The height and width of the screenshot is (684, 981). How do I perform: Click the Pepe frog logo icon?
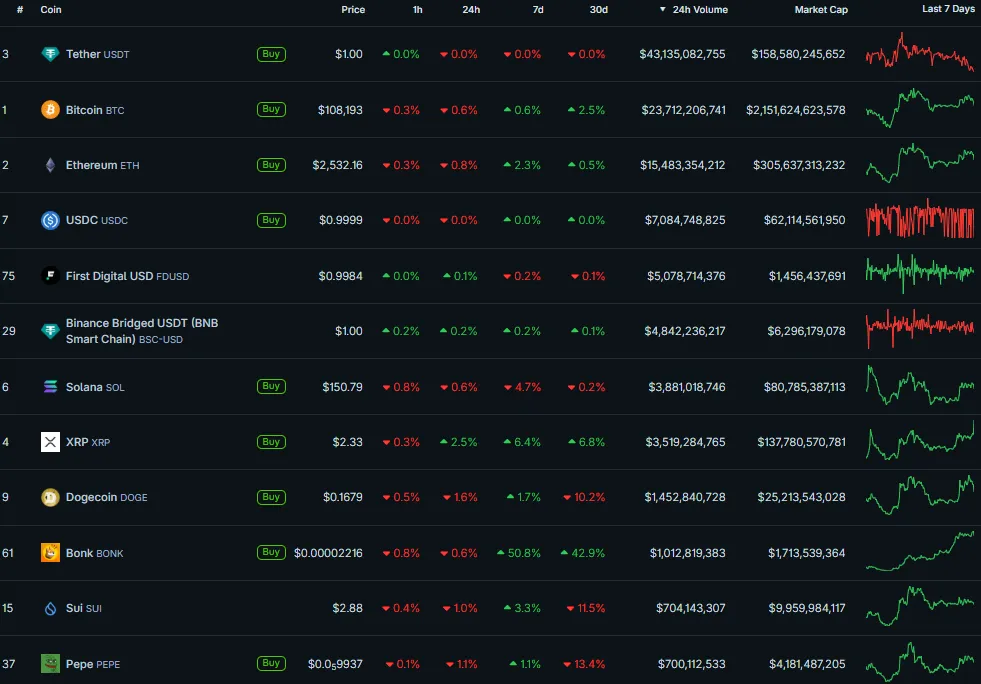coord(50,663)
